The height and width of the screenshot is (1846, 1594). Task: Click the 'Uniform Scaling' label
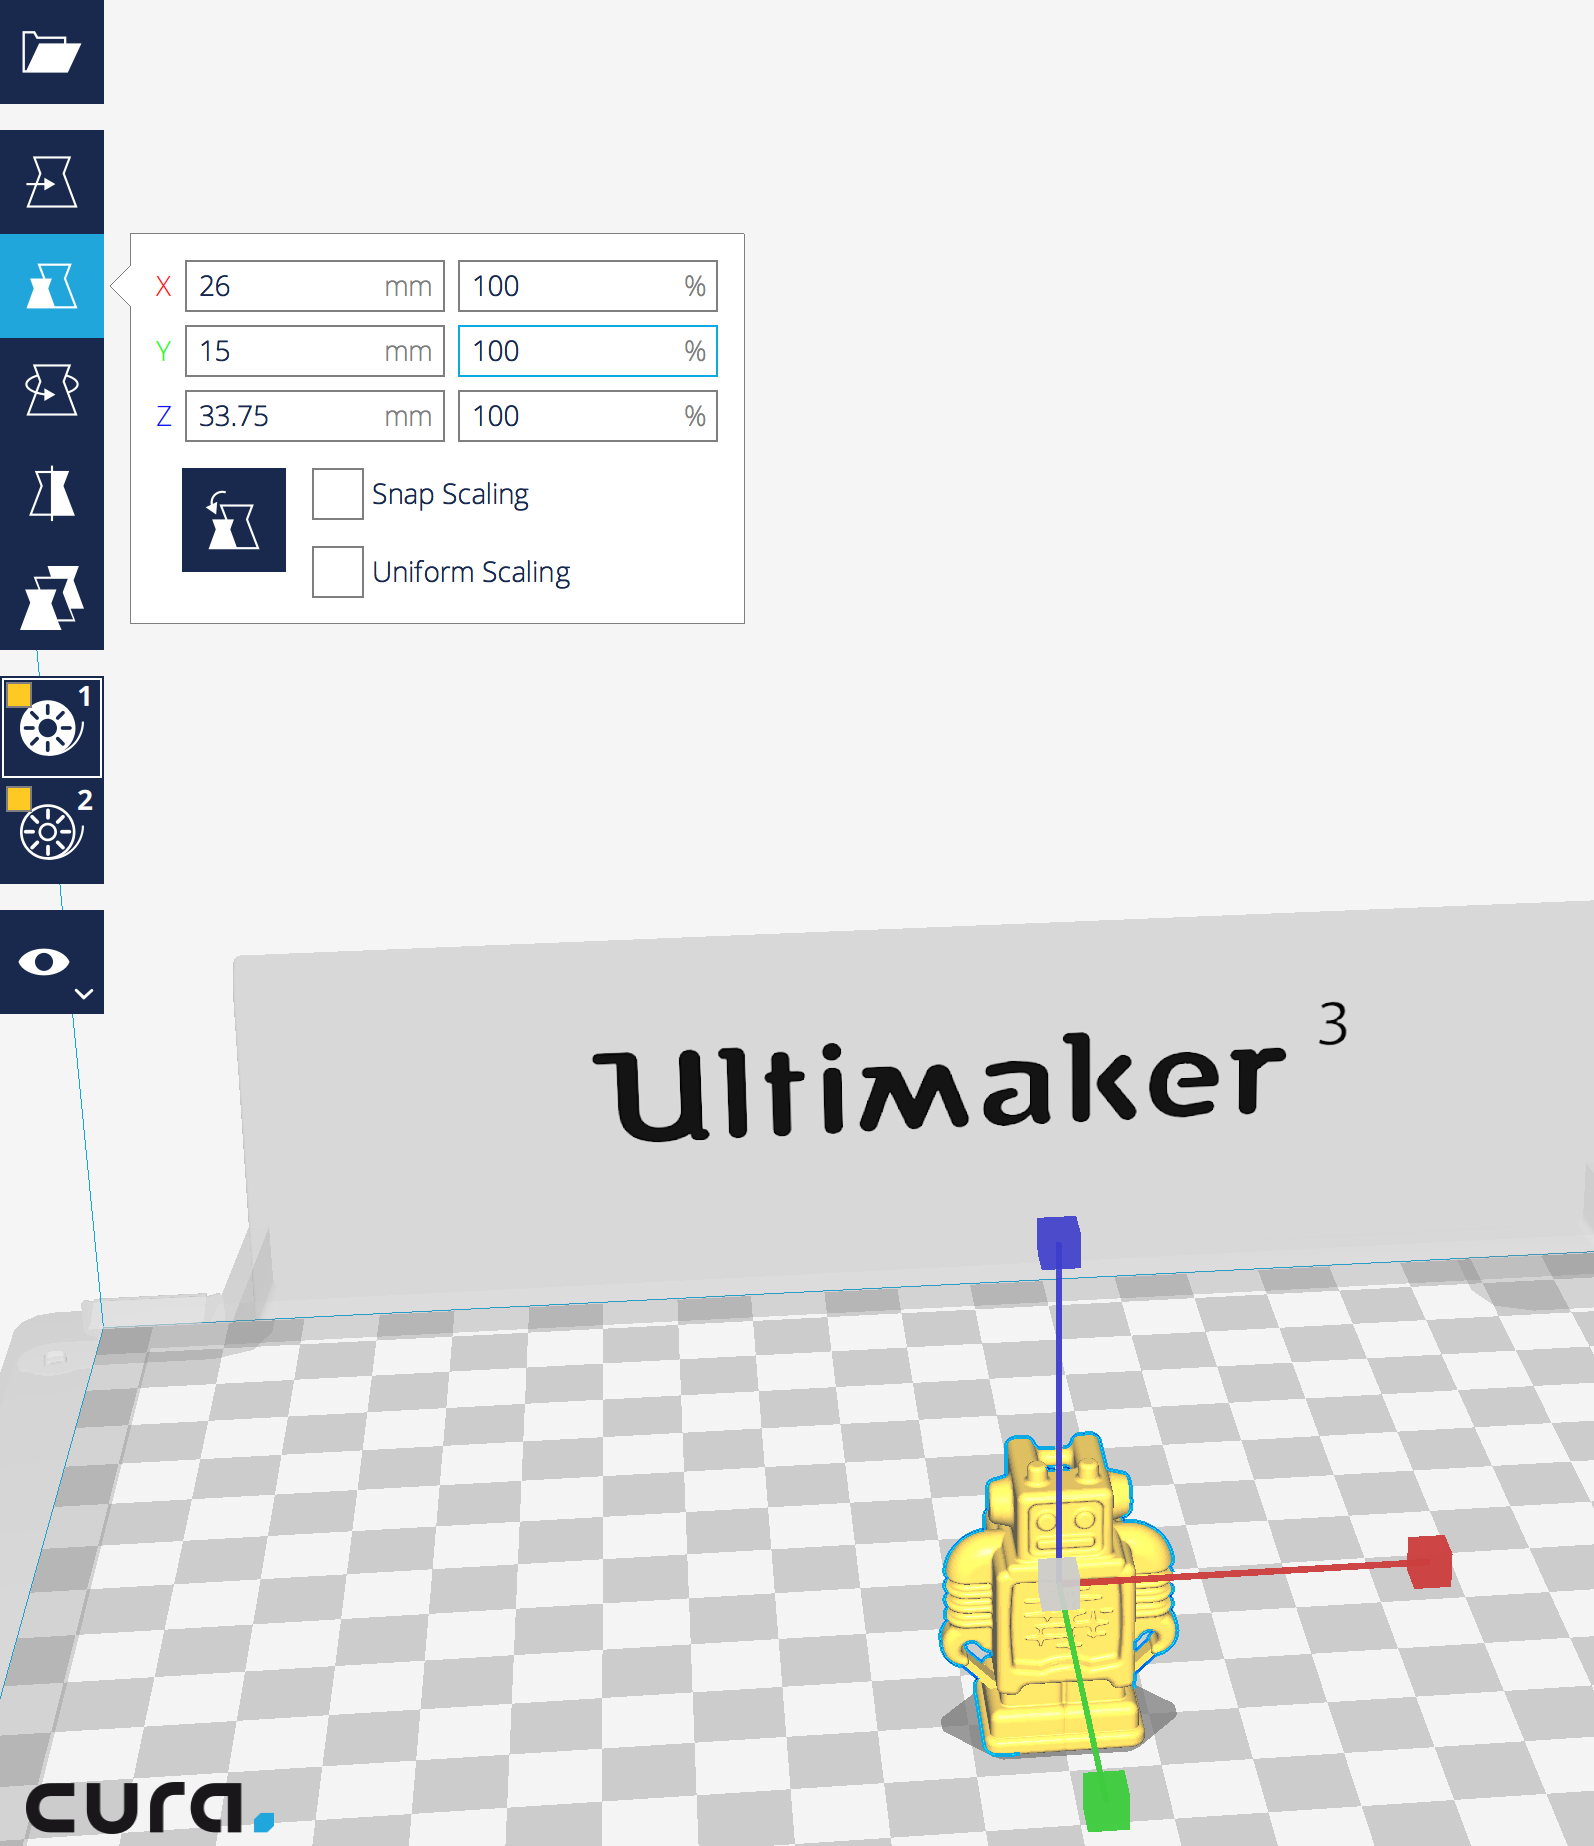point(471,573)
